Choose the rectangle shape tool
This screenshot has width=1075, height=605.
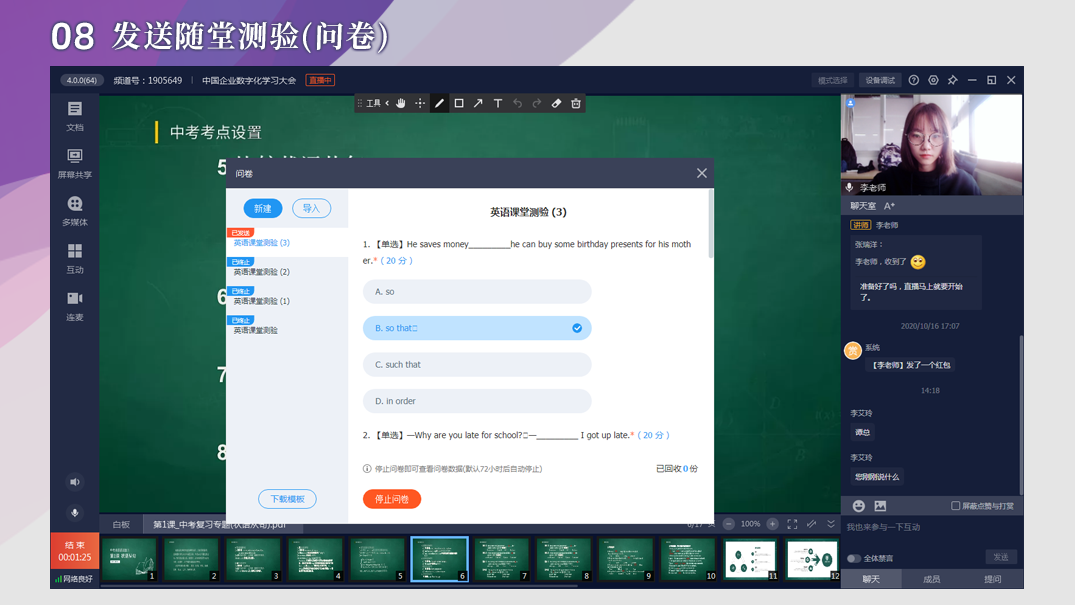459,103
